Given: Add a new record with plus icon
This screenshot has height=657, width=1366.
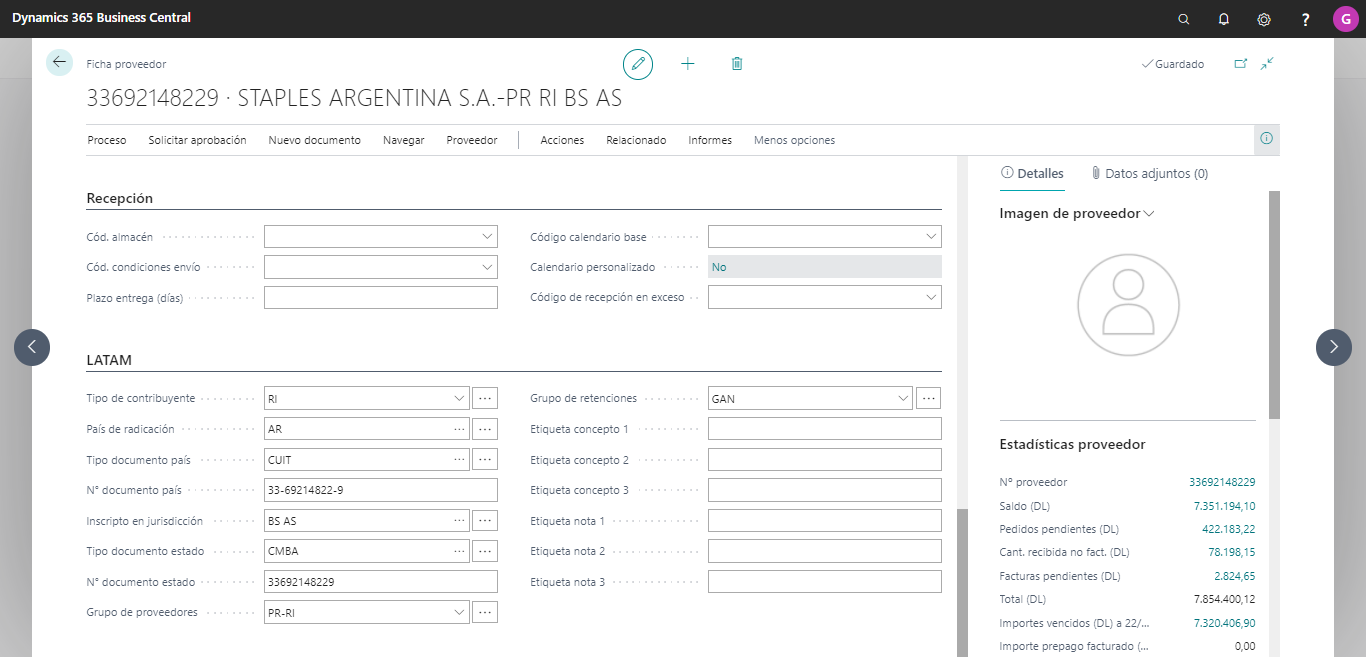Looking at the screenshot, I should 688,64.
